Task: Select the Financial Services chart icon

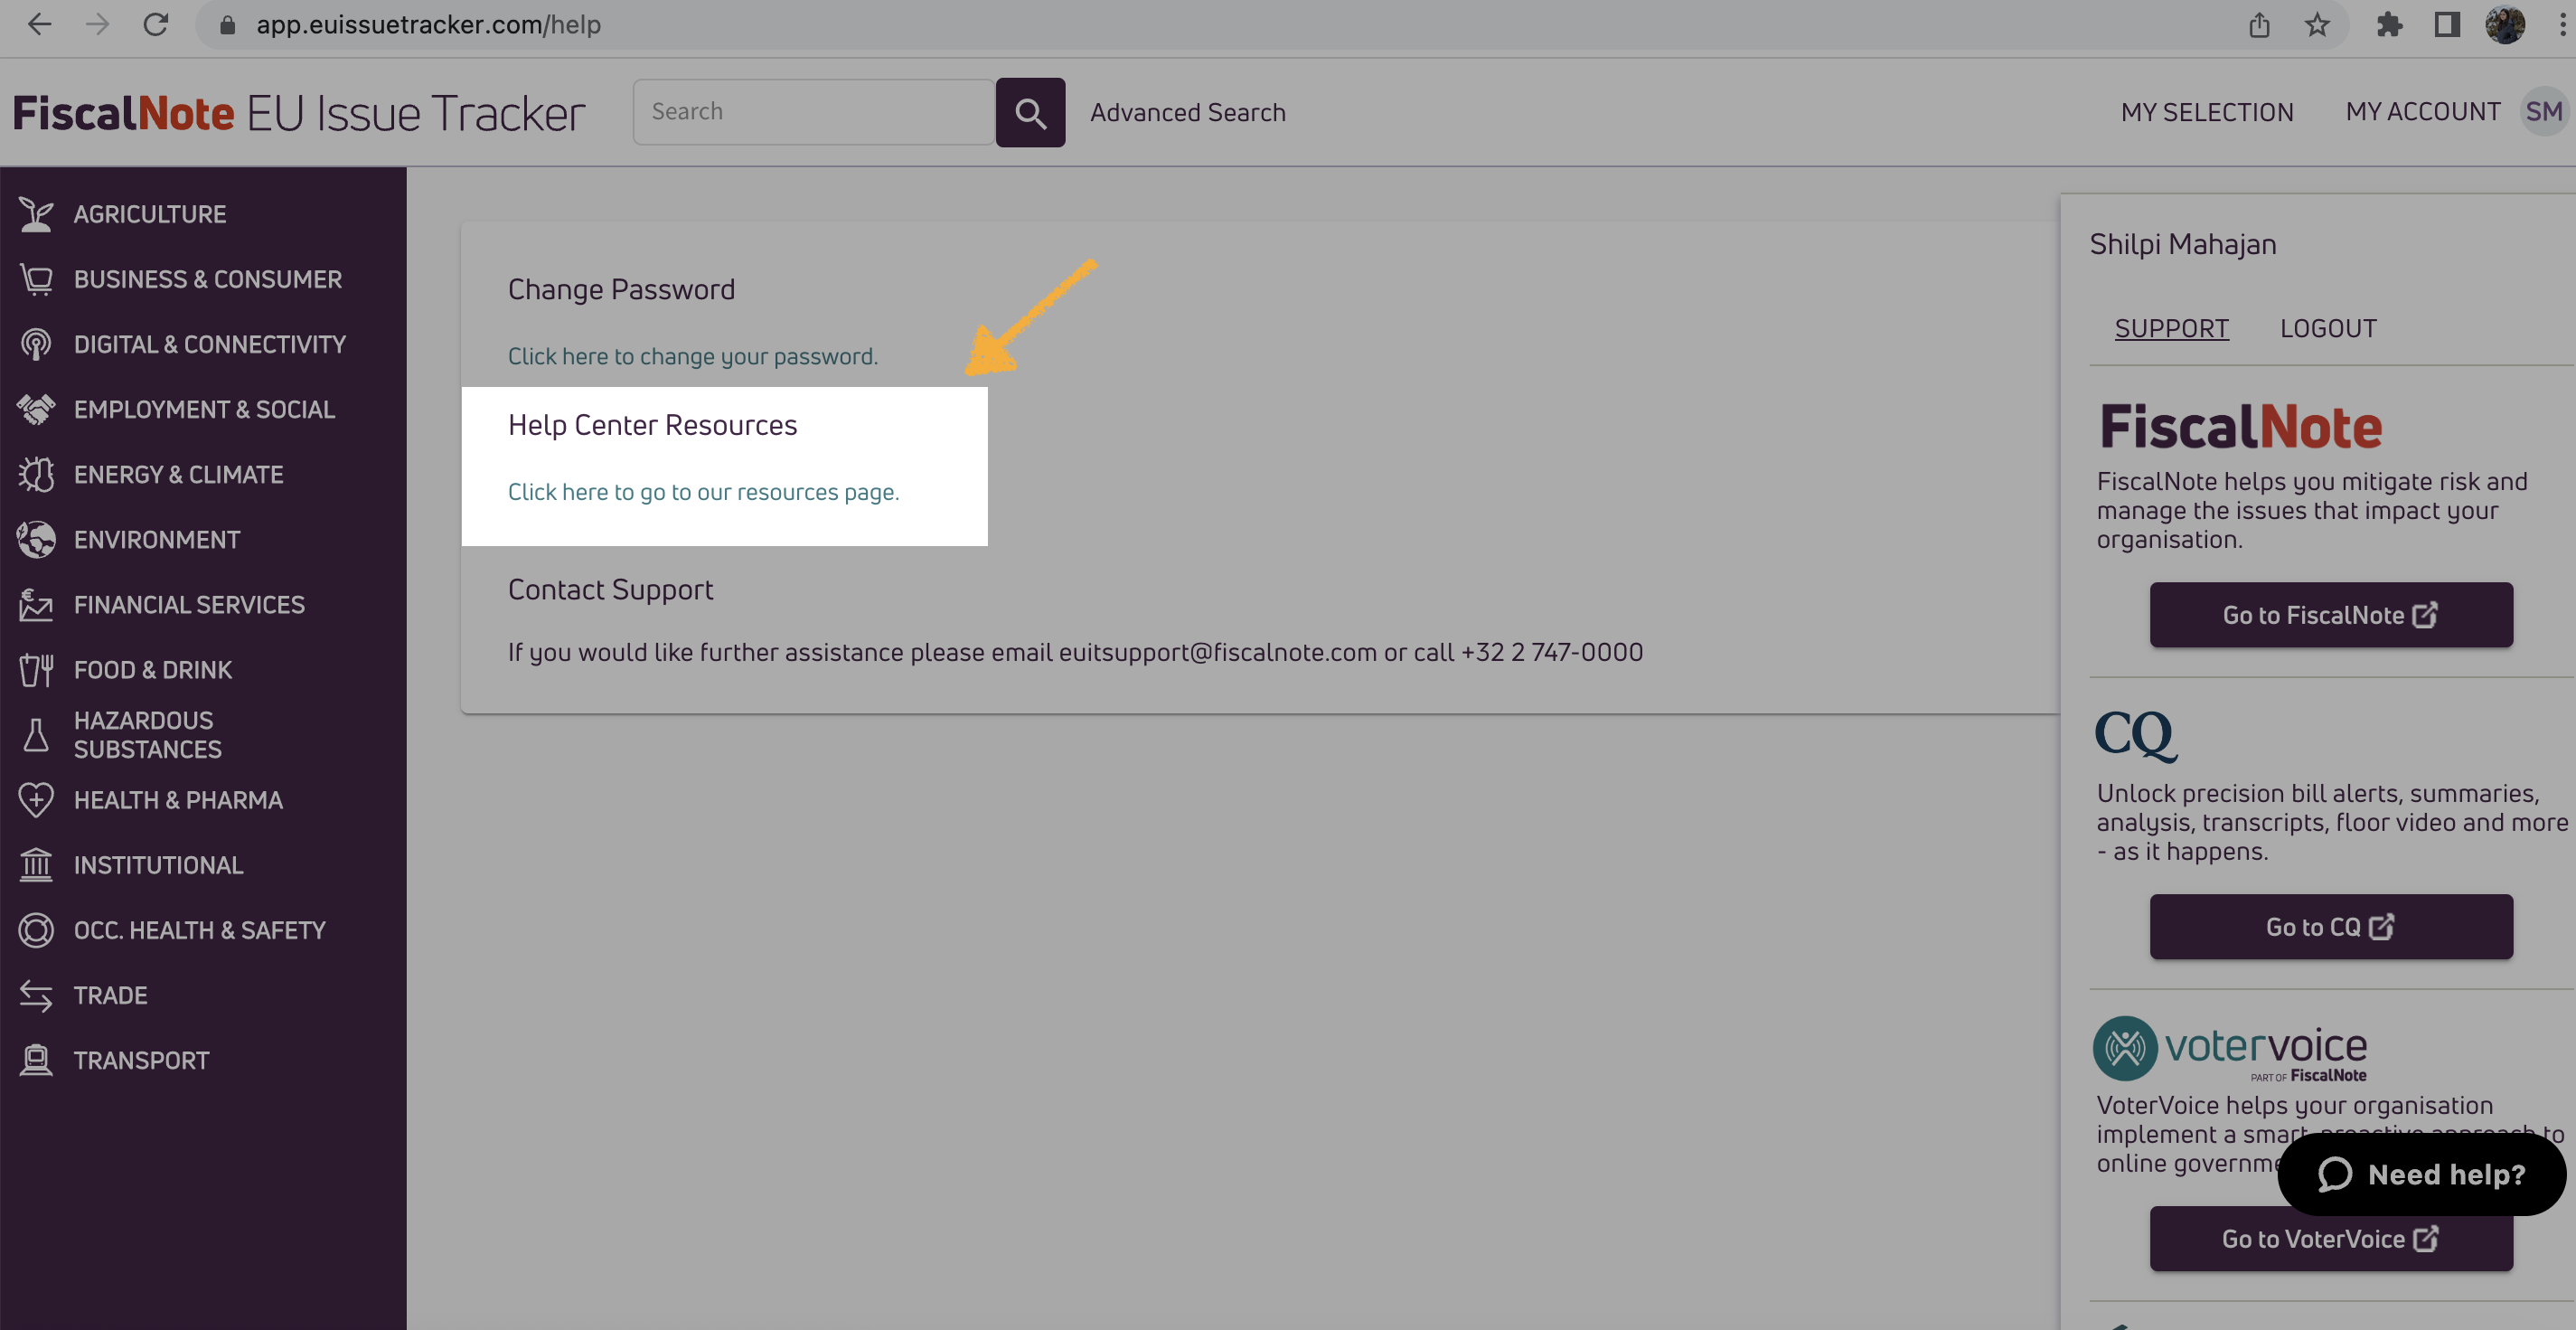Action: click(x=36, y=604)
